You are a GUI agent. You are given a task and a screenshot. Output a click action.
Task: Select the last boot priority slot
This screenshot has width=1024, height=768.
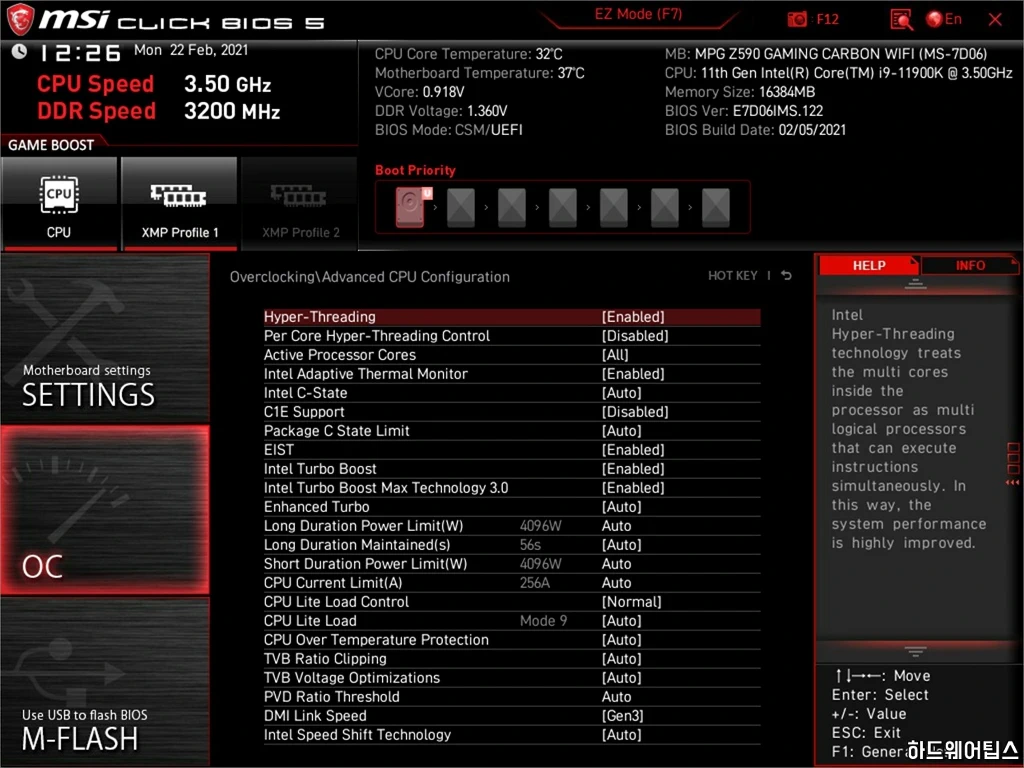pyautogui.click(x=716, y=208)
